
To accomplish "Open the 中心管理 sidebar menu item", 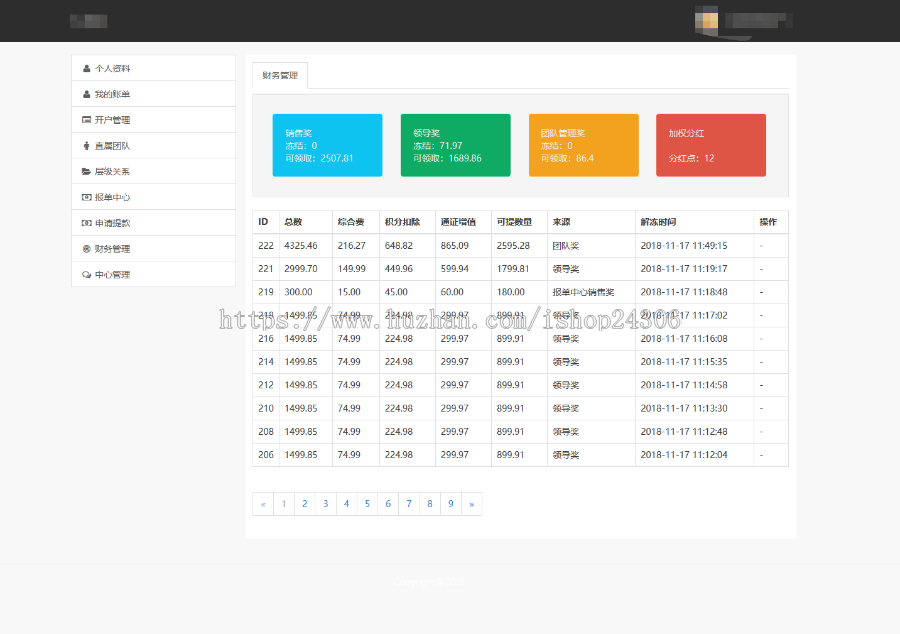I will pos(112,275).
